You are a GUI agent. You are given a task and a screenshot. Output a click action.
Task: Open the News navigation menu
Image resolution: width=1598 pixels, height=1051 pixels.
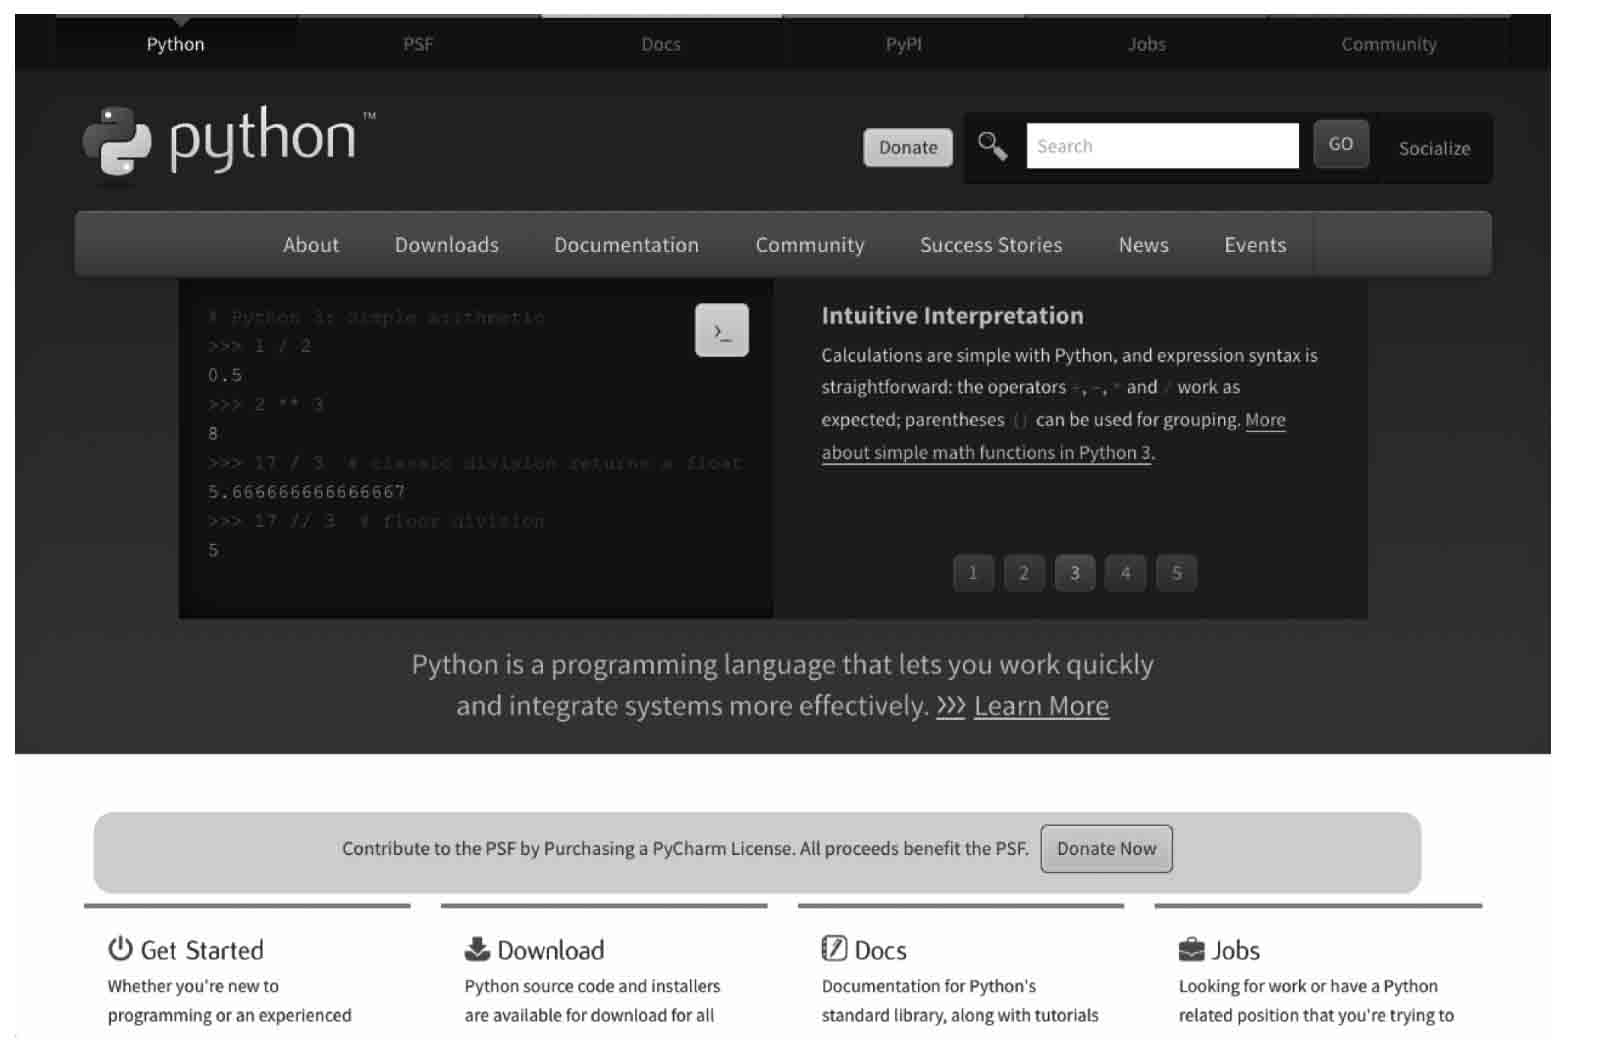[x=1144, y=245]
